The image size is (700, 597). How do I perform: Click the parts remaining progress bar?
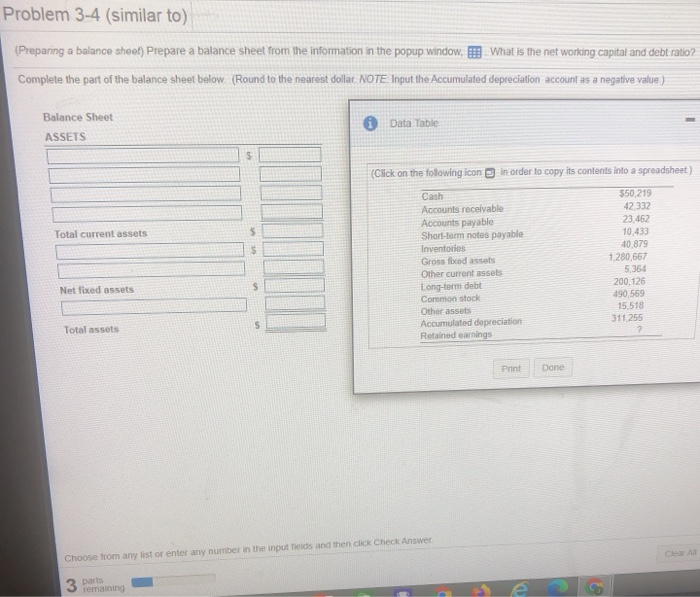(x=173, y=581)
